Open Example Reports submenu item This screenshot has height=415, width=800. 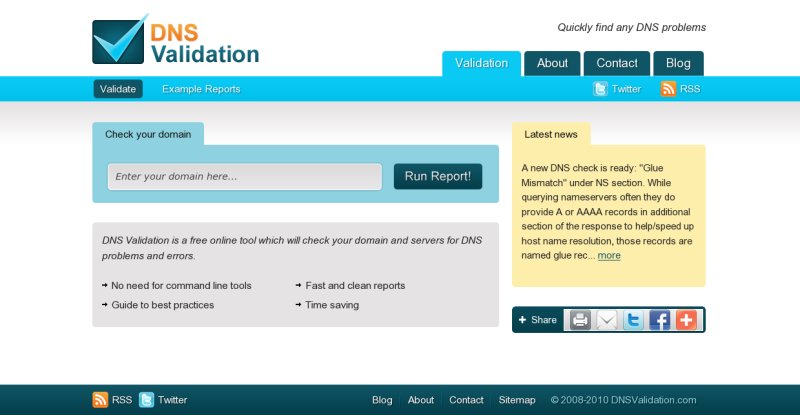[201, 89]
